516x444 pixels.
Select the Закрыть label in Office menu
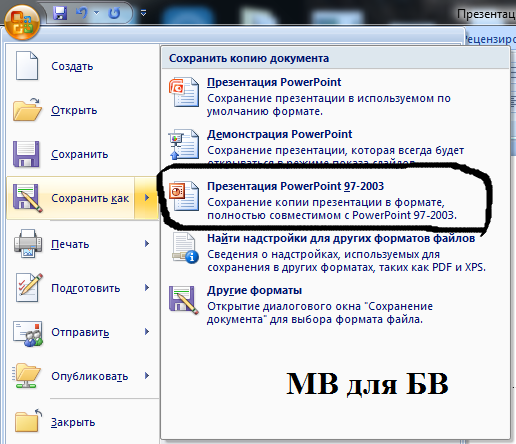click(73, 422)
